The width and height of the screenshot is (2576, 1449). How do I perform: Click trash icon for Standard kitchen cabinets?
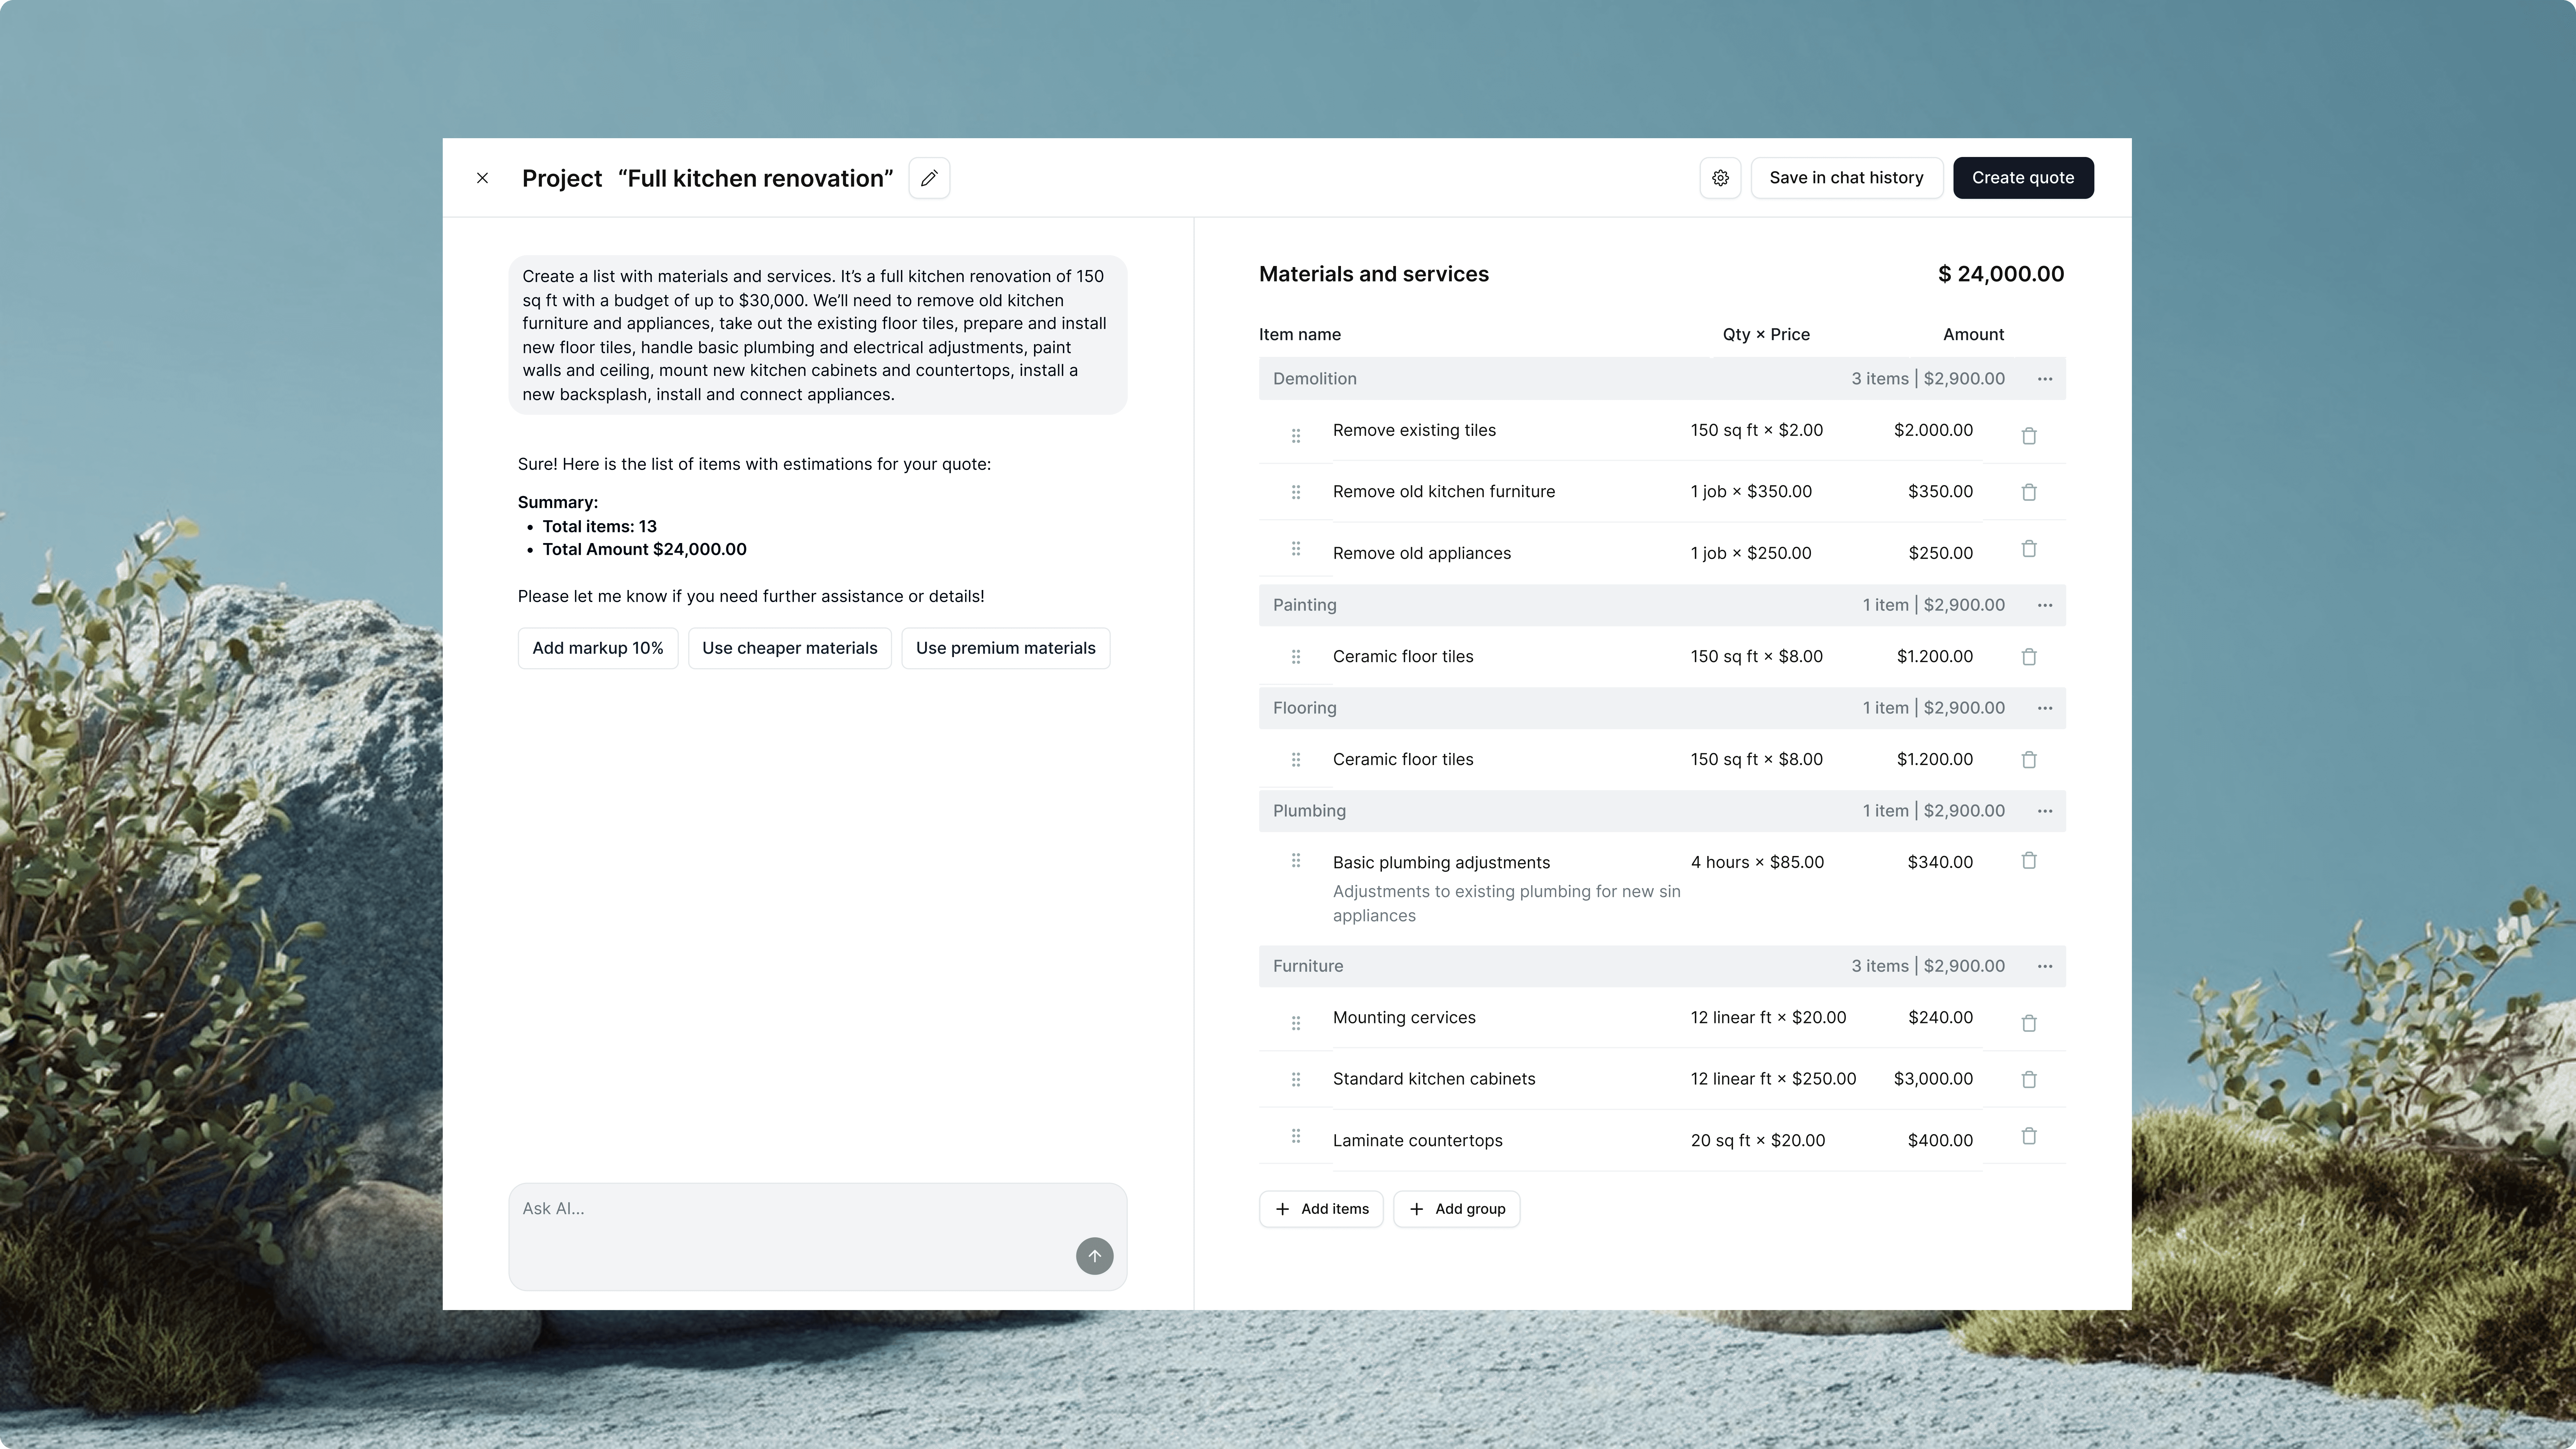coord(2029,1080)
